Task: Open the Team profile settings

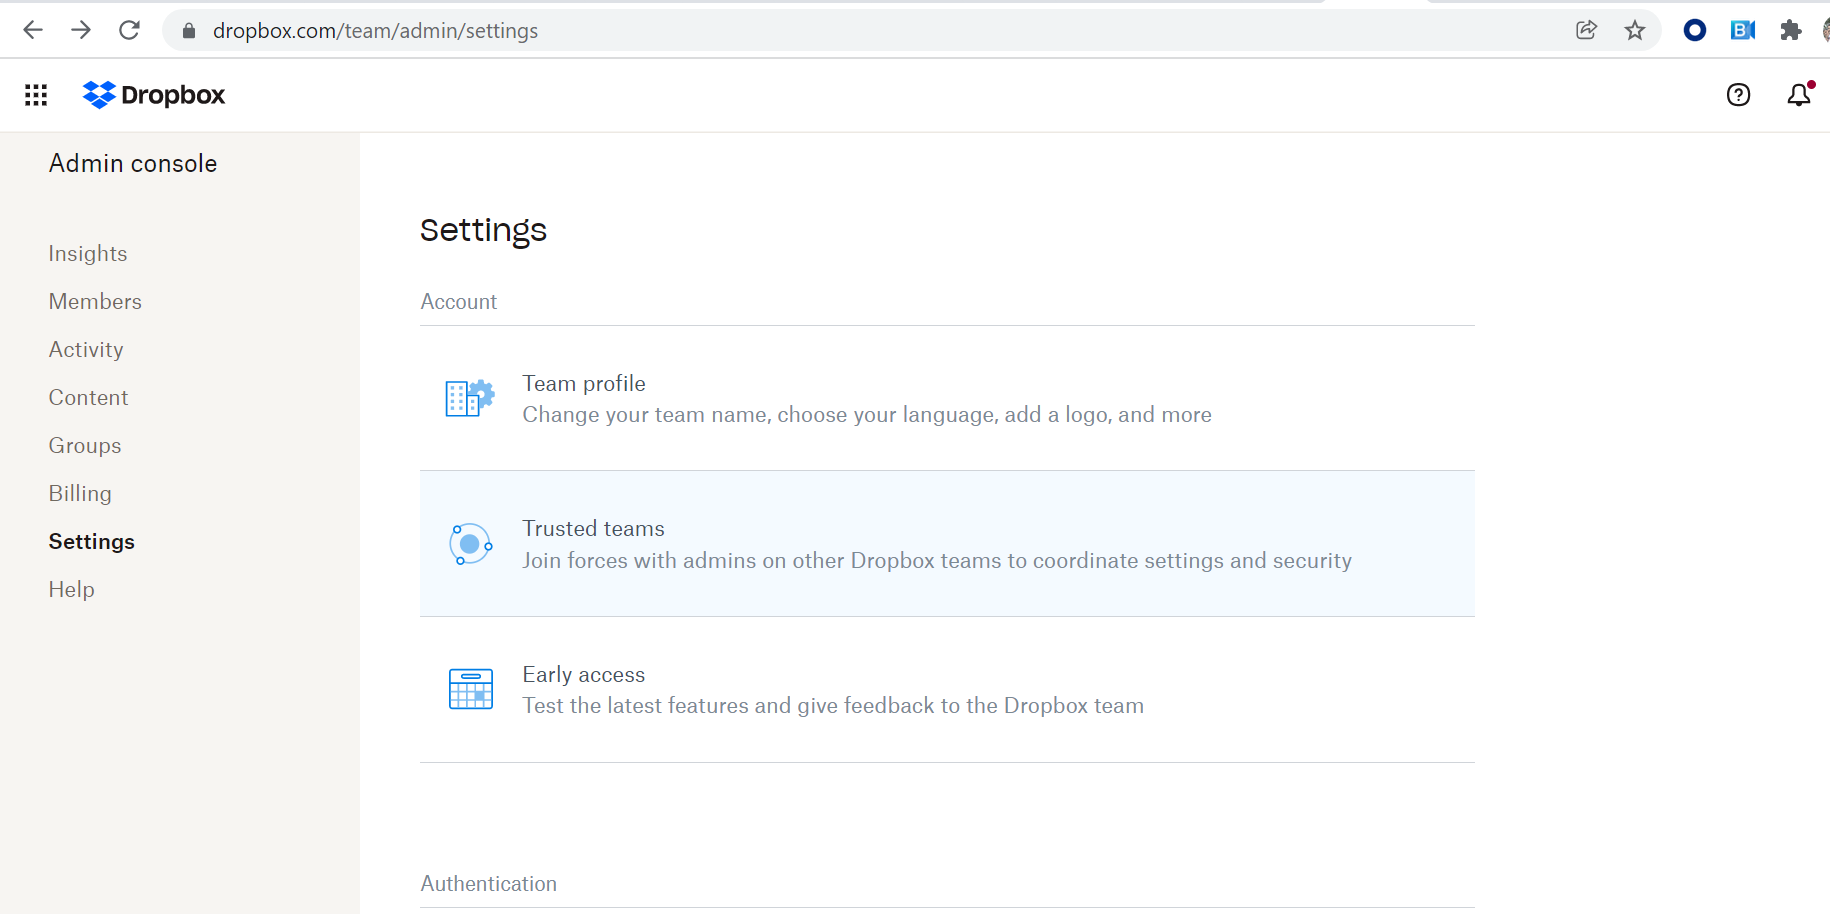Action: click(584, 384)
